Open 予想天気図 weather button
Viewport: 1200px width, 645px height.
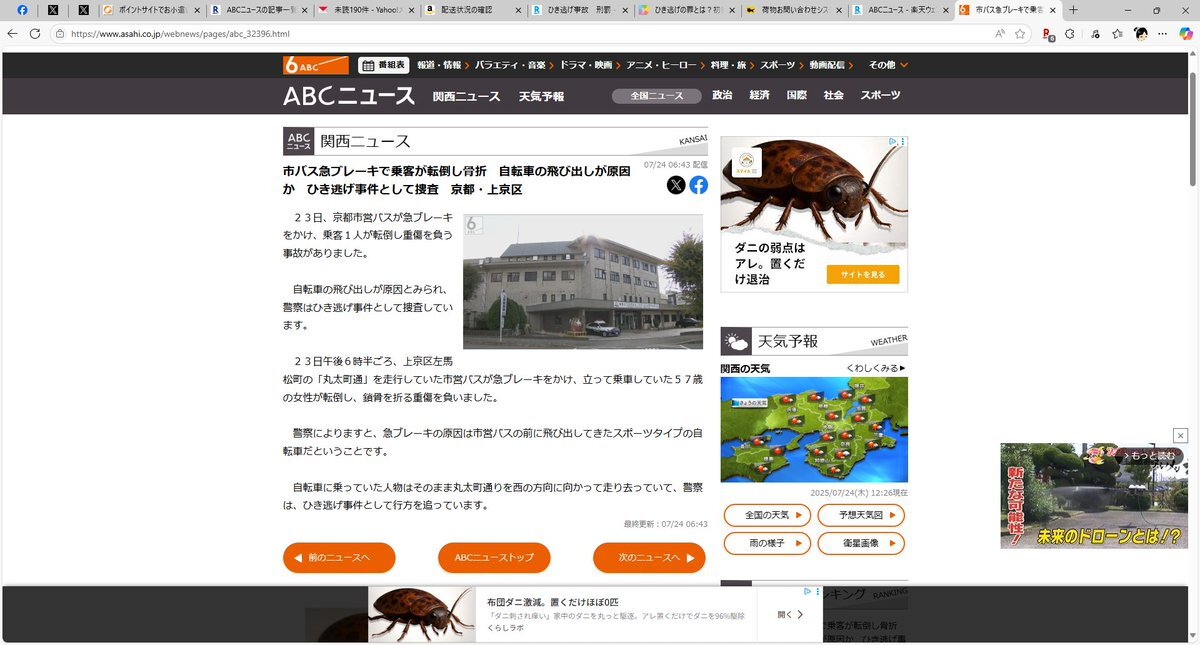click(861, 516)
